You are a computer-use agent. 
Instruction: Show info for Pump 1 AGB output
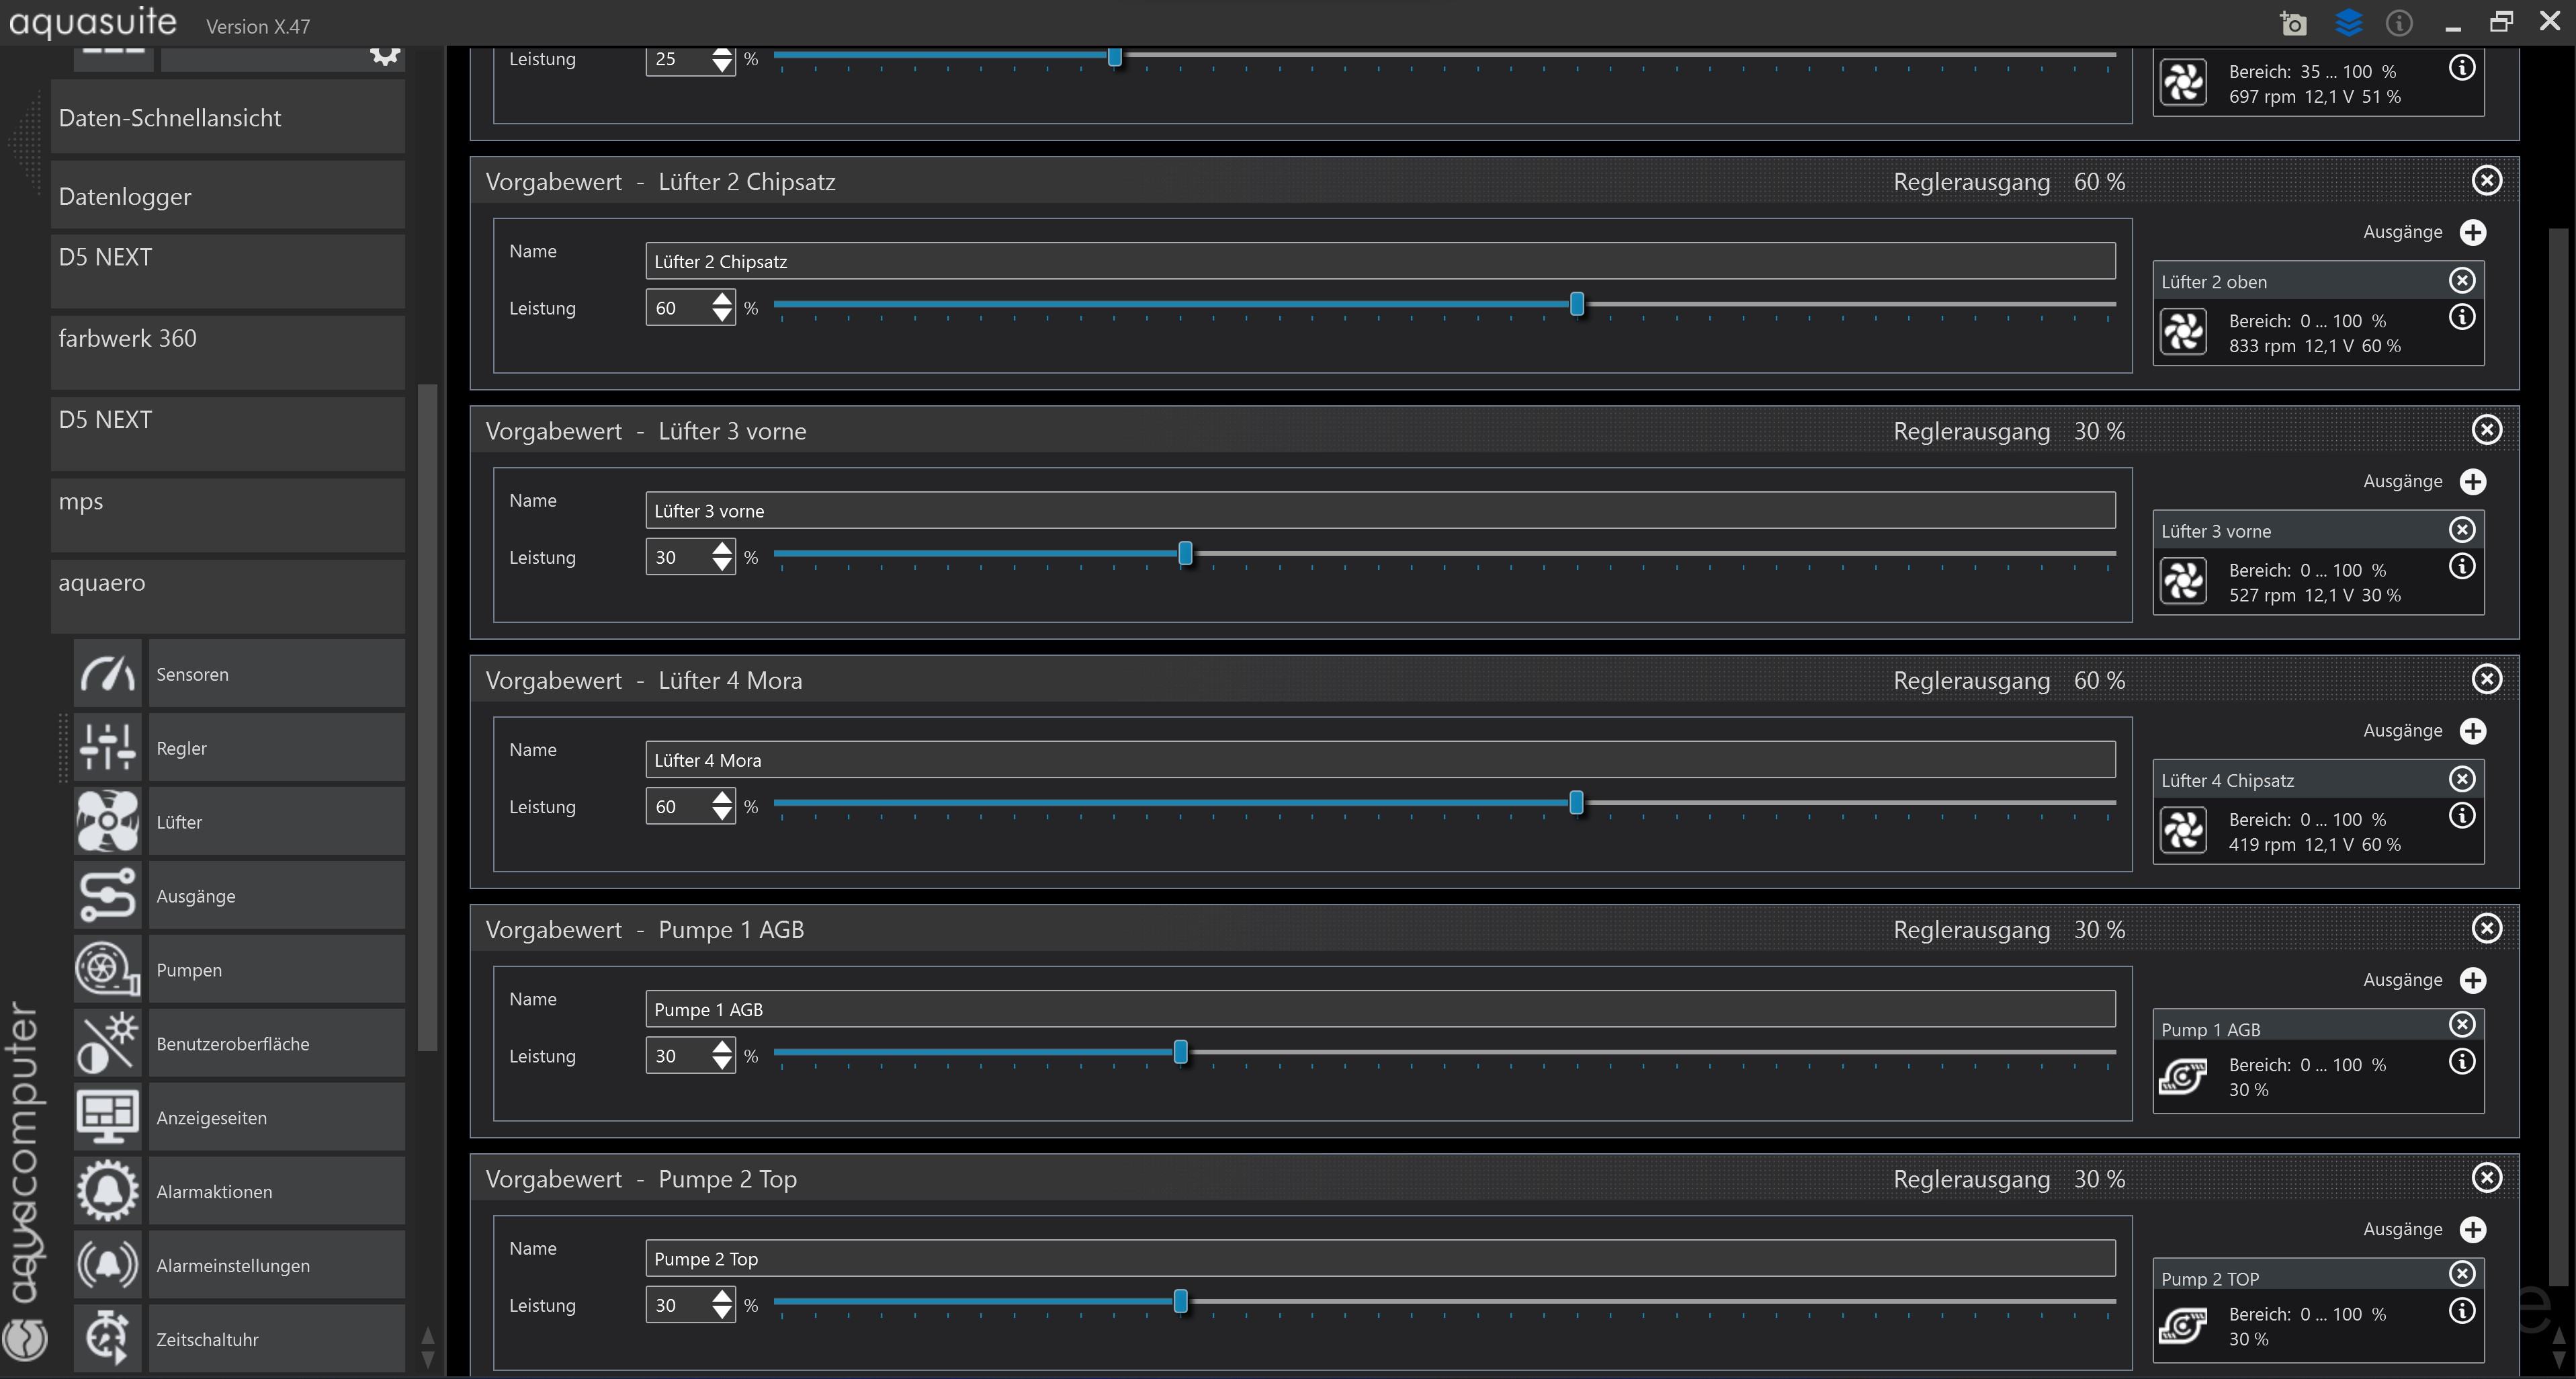click(2462, 1061)
